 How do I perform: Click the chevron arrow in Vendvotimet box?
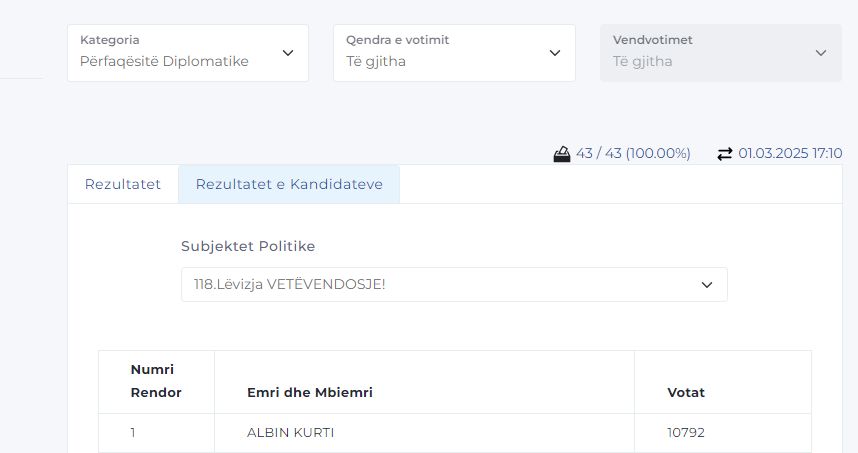click(821, 53)
